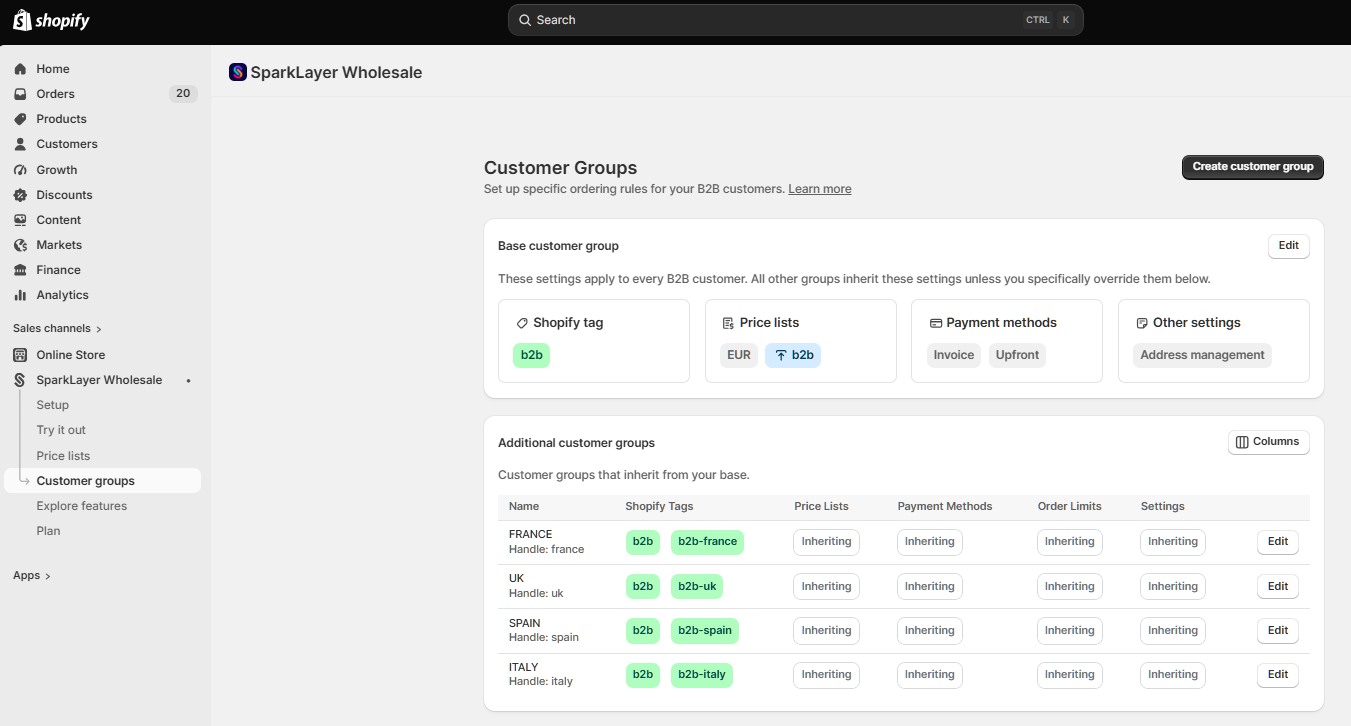Click the SparkLayer app logo in header

click(238, 72)
